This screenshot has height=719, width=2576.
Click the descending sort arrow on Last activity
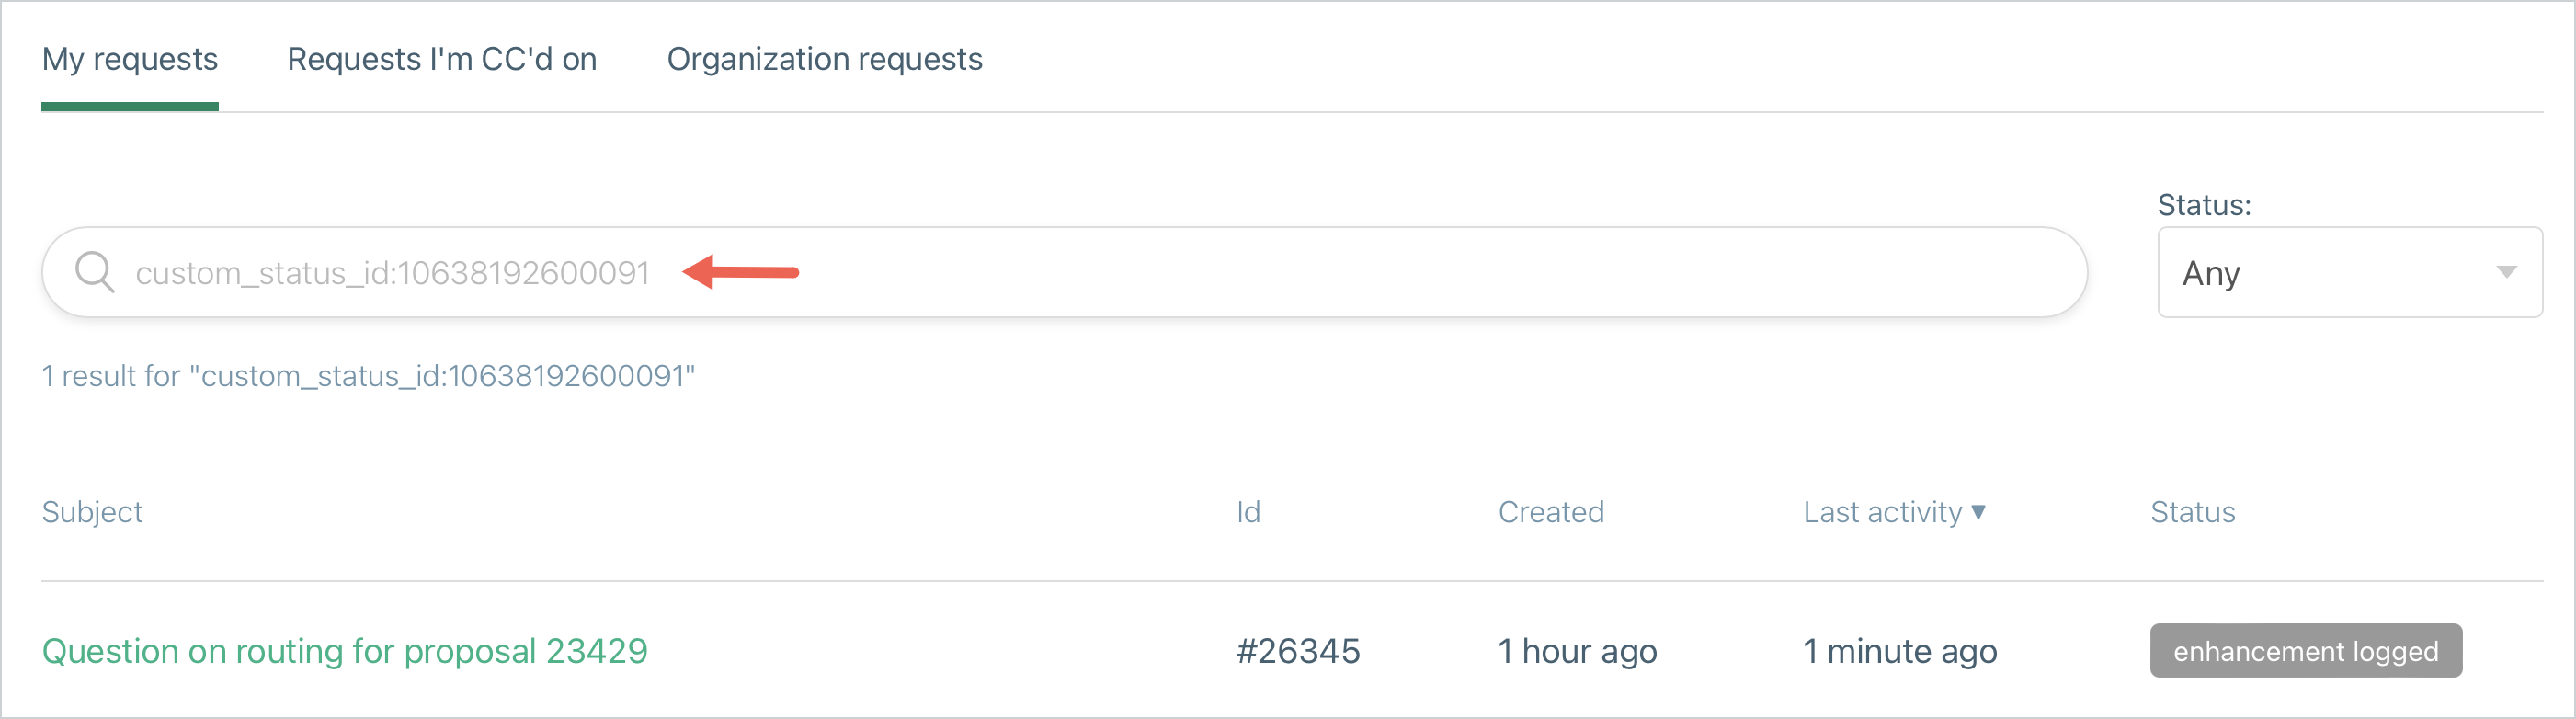pos(1981,512)
